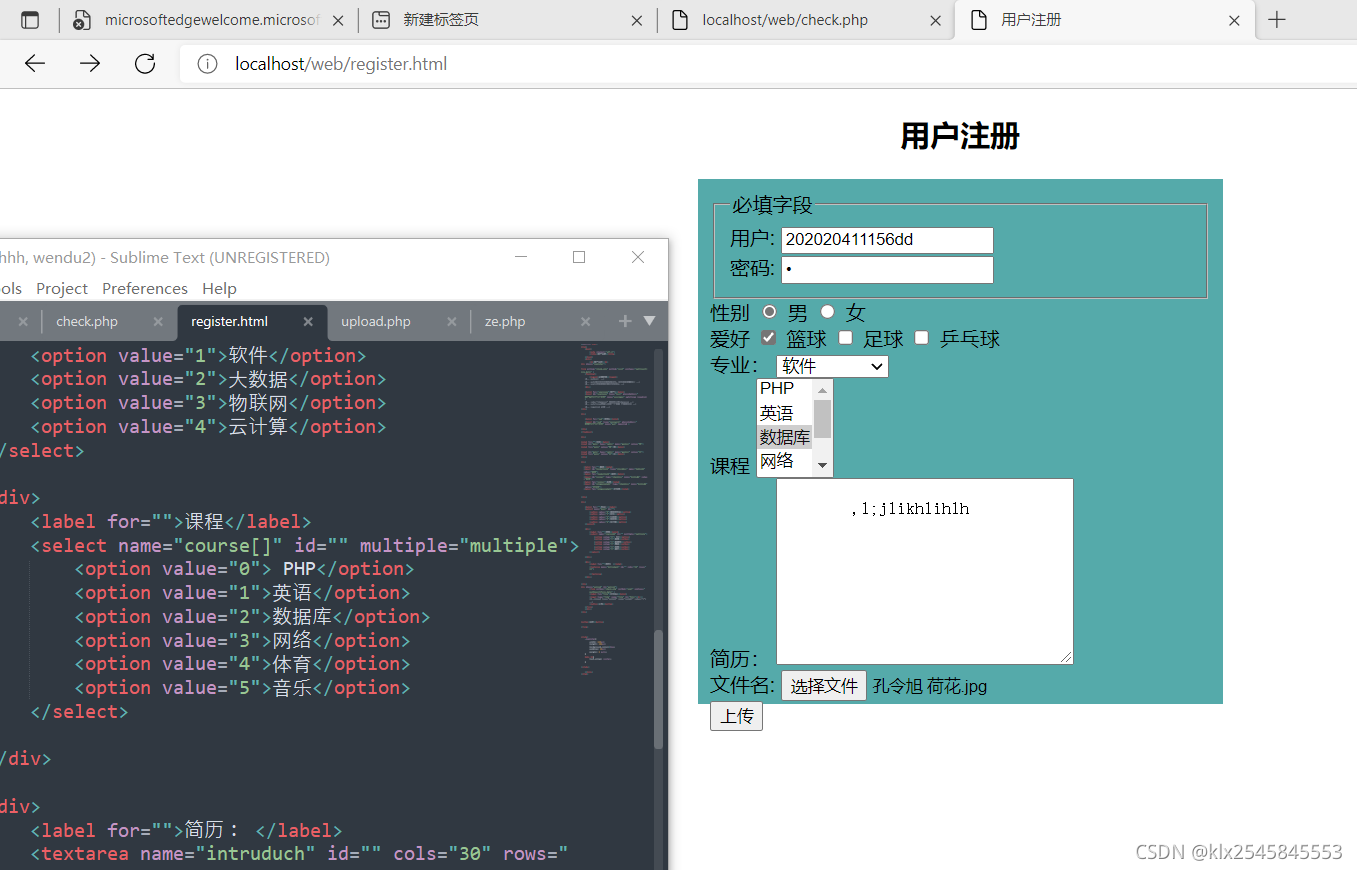This screenshot has height=870, width=1357.
Task: Switch to upload.php tab
Action: [376, 322]
